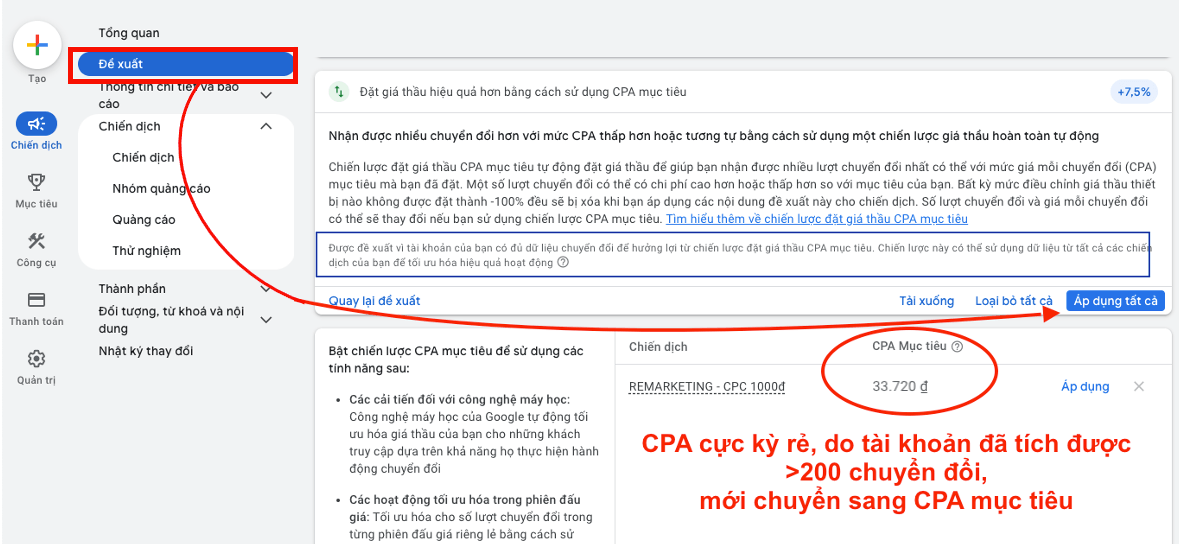Select Tổng quan in the sidebar

tap(129, 33)
